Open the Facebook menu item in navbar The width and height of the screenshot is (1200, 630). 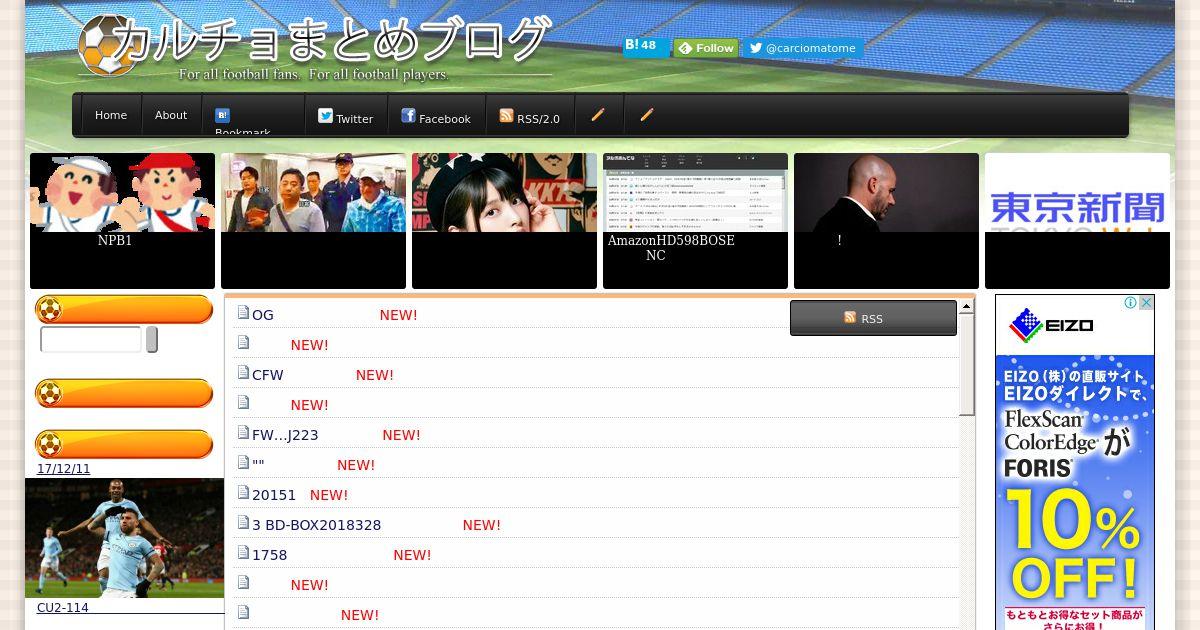pos(436,115)
